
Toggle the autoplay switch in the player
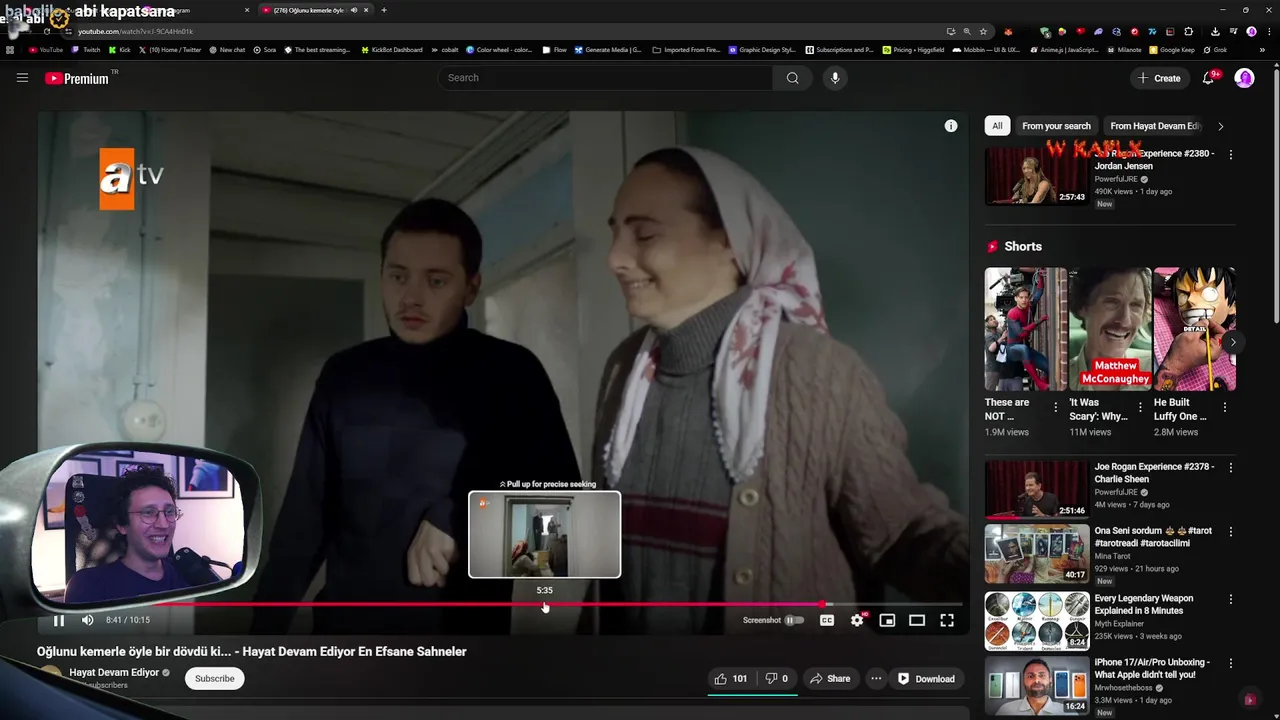794,620
